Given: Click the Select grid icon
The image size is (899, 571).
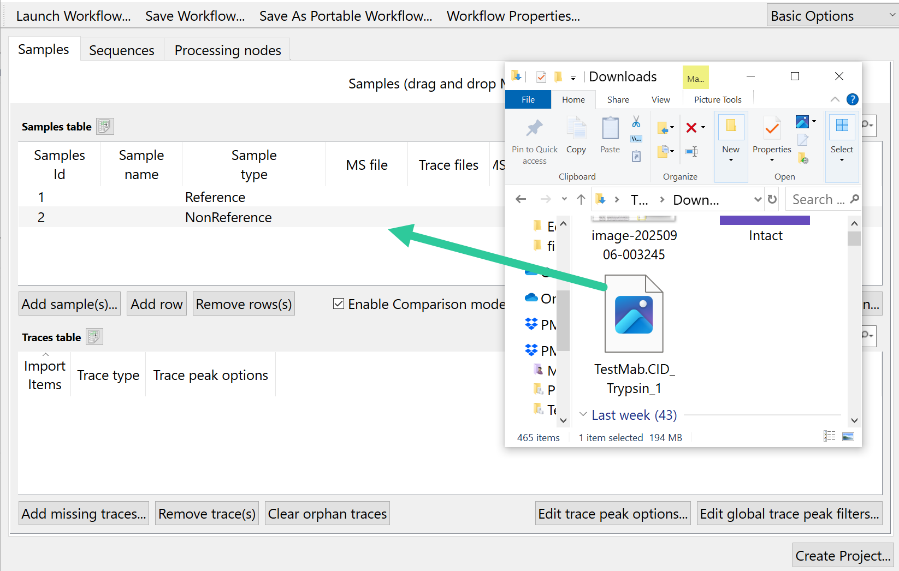Looking at the screenshot, I should [842, 126].
